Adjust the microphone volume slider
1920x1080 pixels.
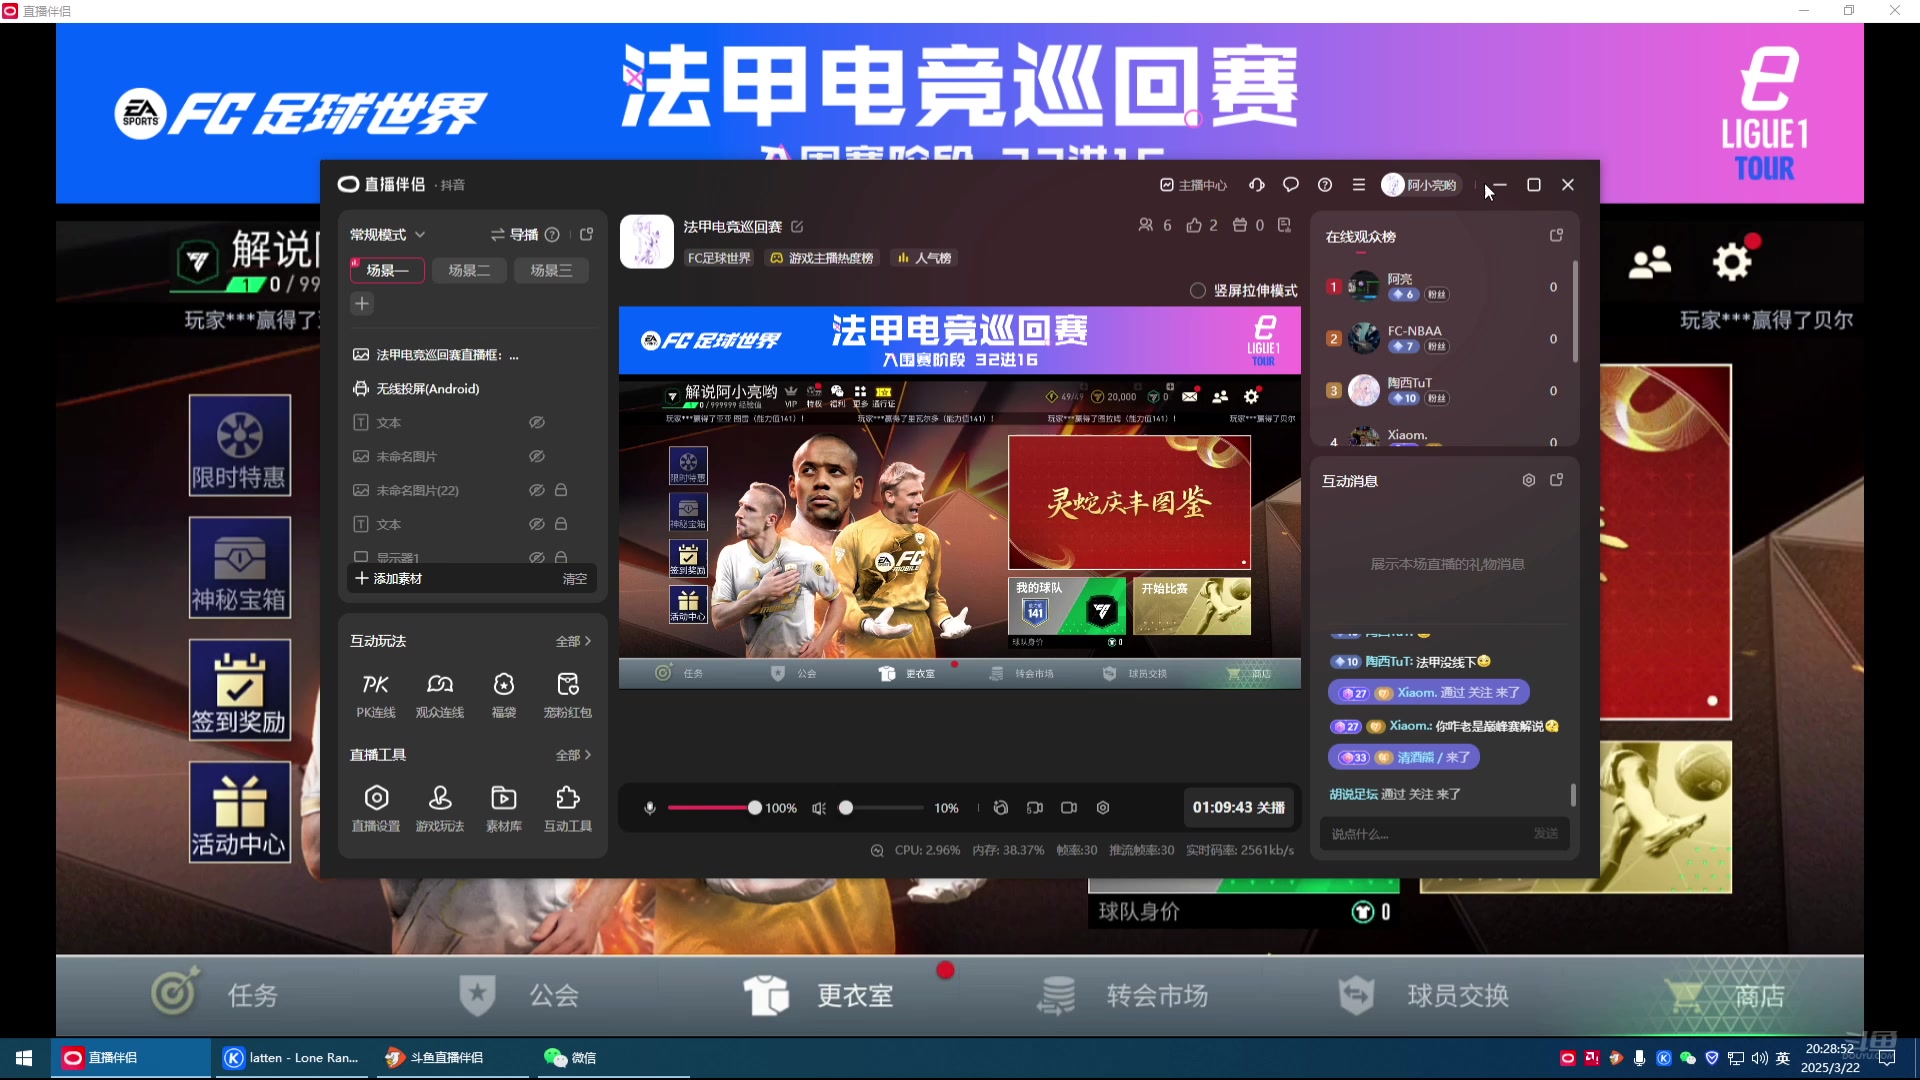712,808
